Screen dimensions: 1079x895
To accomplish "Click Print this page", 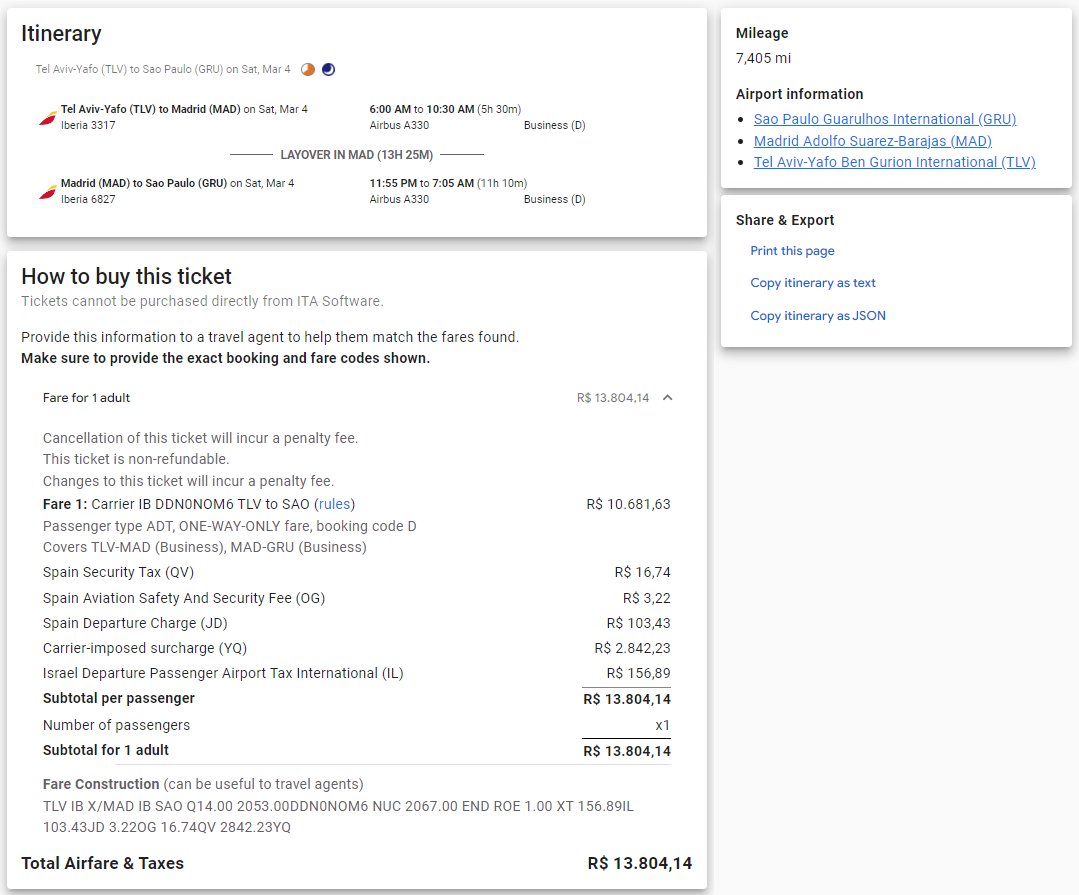I will tap(792, 251).
